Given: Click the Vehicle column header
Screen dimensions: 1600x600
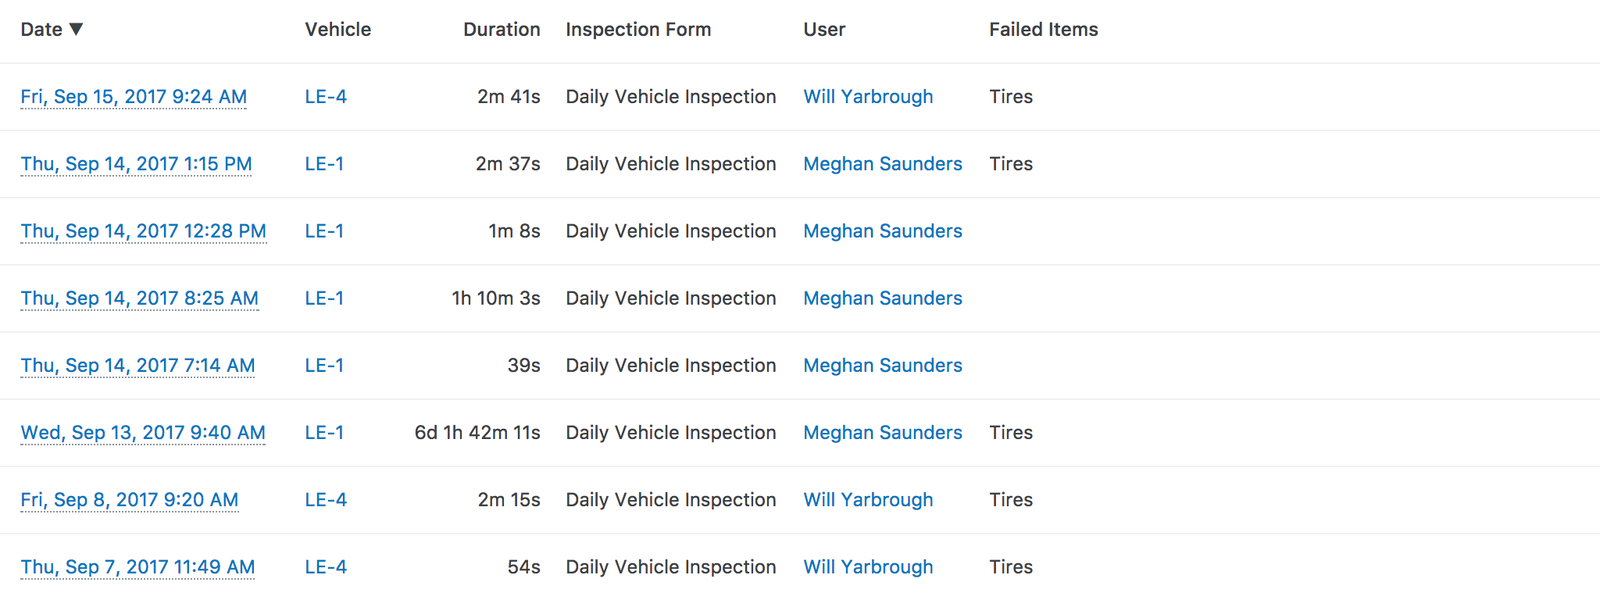Looking at the screenshot, I should [x=338, y=30].
